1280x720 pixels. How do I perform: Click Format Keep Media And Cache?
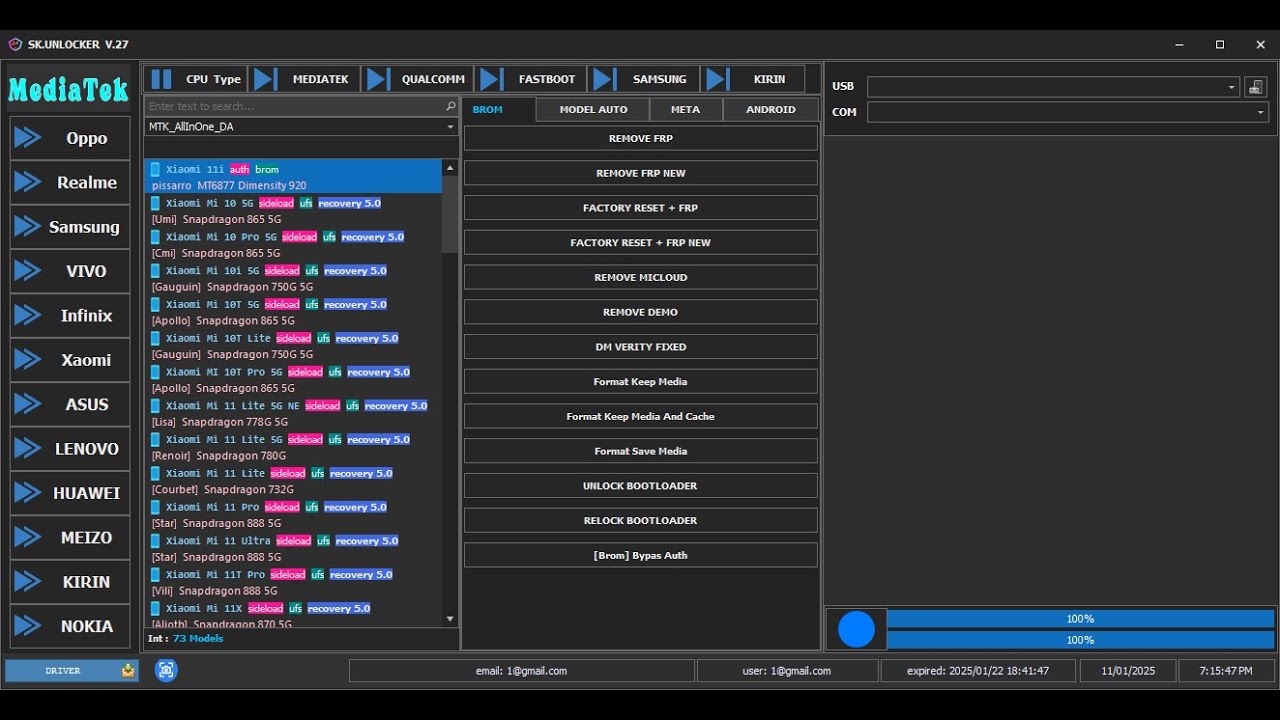point(641,416)
